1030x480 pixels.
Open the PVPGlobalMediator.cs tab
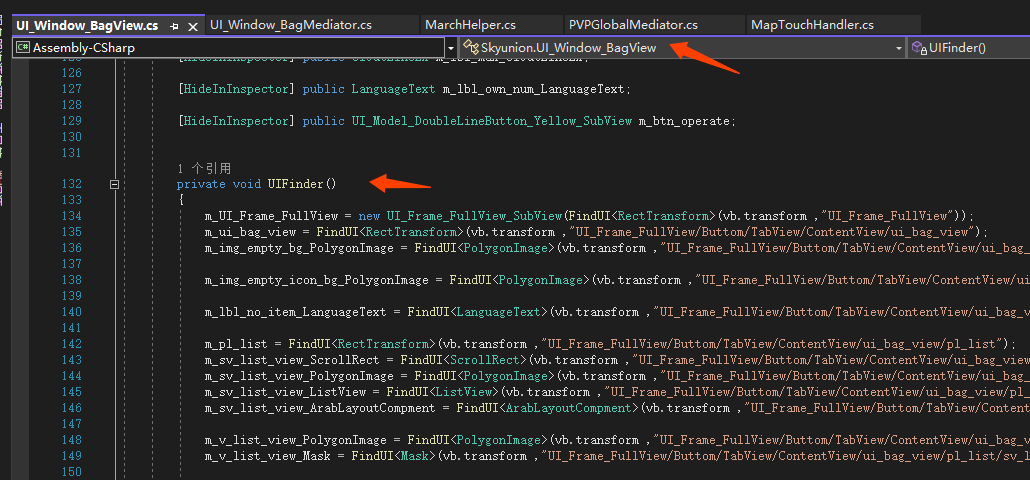[633, 25]
